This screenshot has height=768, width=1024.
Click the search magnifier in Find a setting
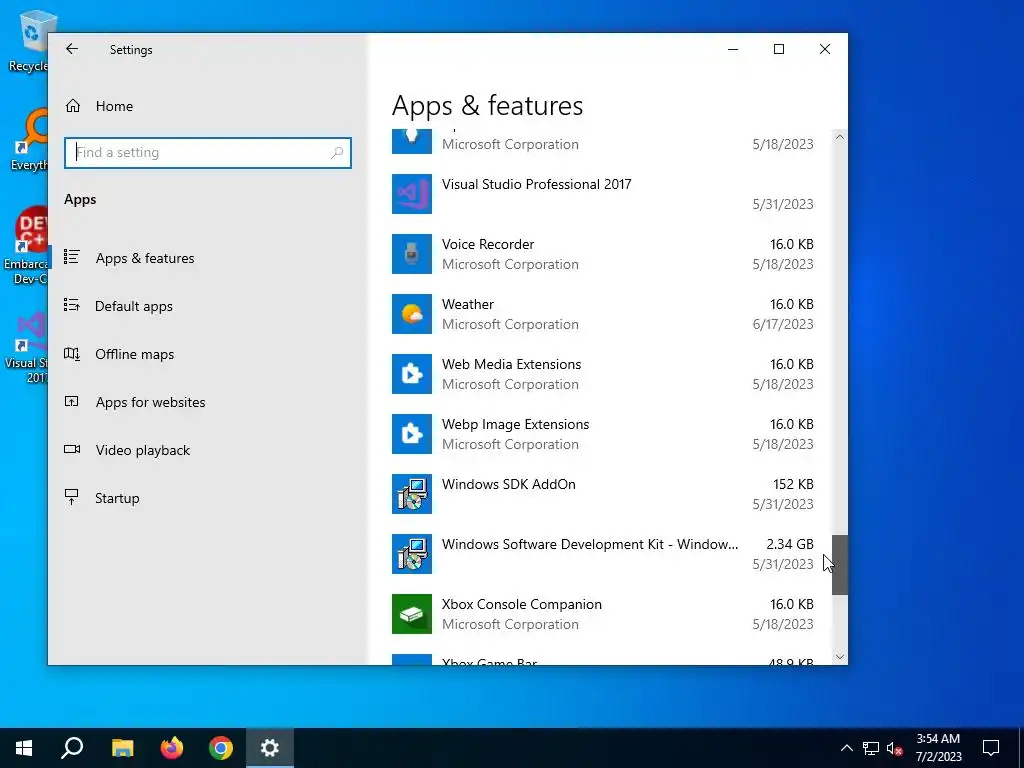click(337, 152)
